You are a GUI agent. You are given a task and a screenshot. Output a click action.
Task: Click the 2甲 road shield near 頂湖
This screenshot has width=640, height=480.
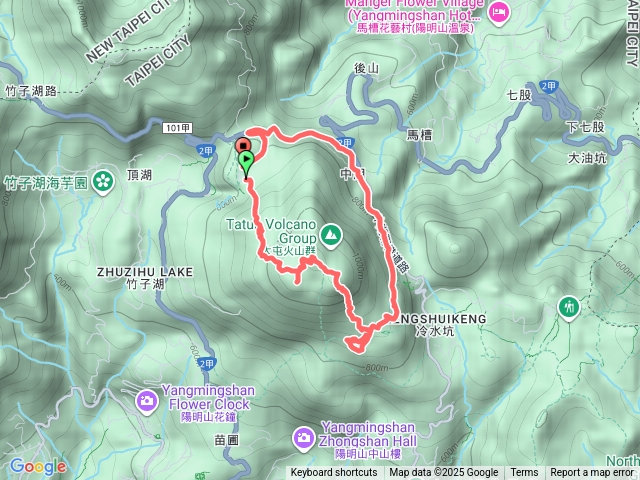(207, 151)
